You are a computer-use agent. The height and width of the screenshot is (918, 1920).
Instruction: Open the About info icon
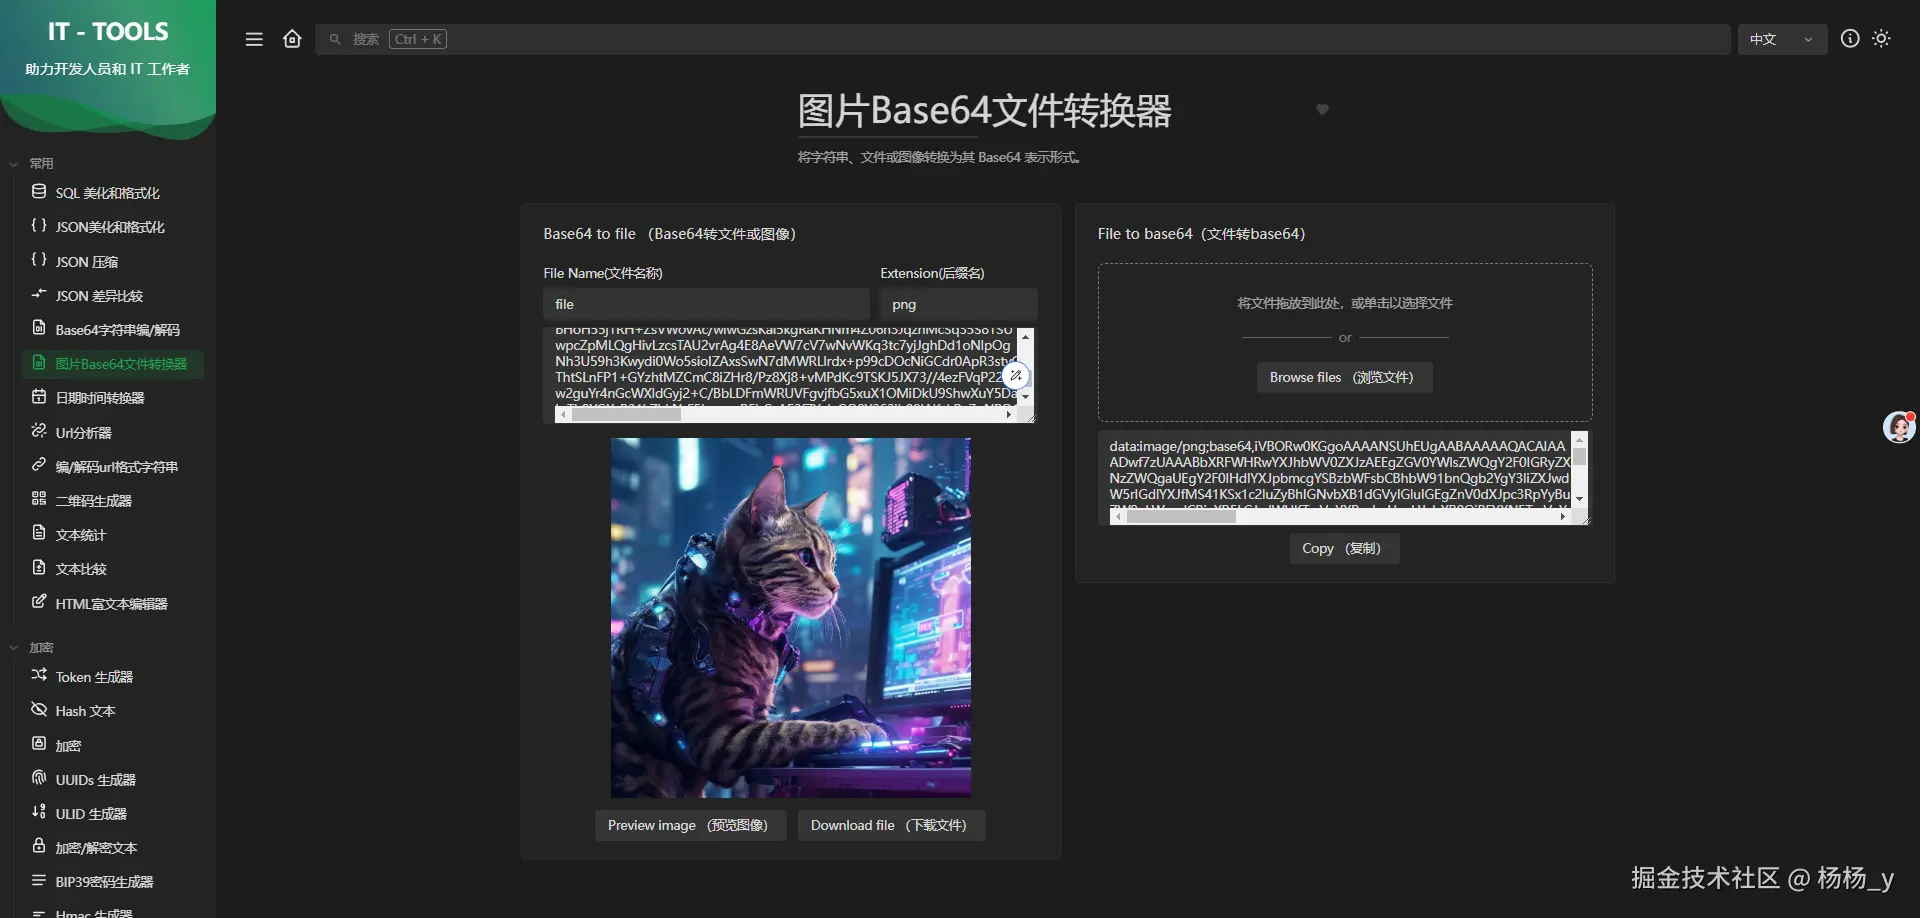pyautogui.click(x=1850, y=38)
